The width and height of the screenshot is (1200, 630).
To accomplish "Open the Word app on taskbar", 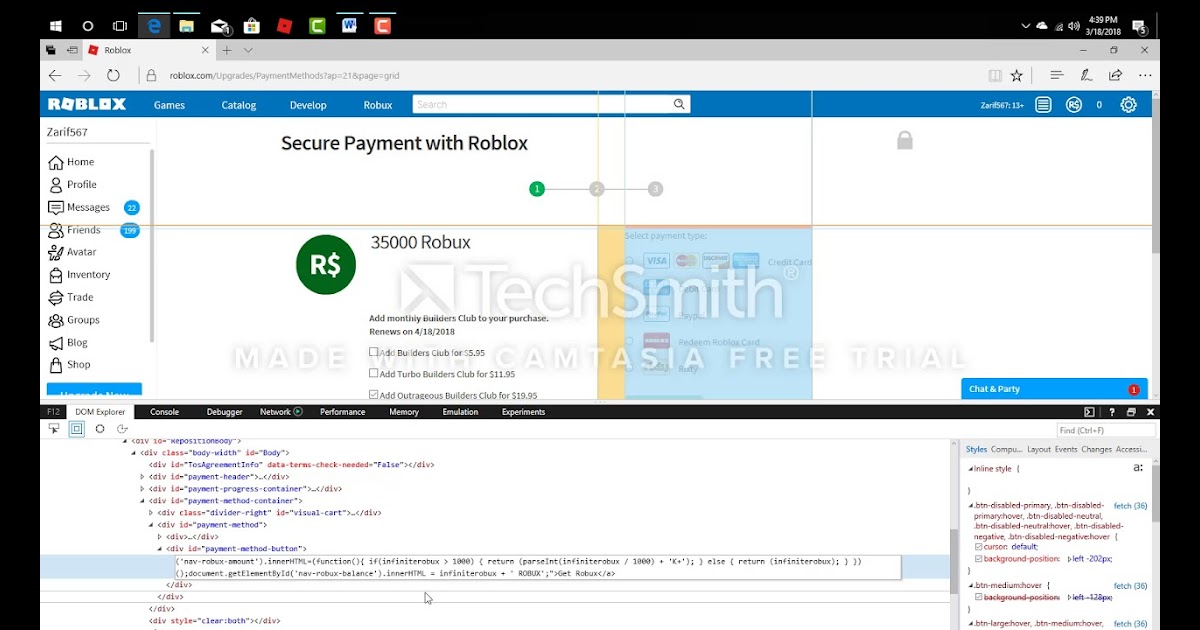I will pyautogui.click(x=349, y=26).
